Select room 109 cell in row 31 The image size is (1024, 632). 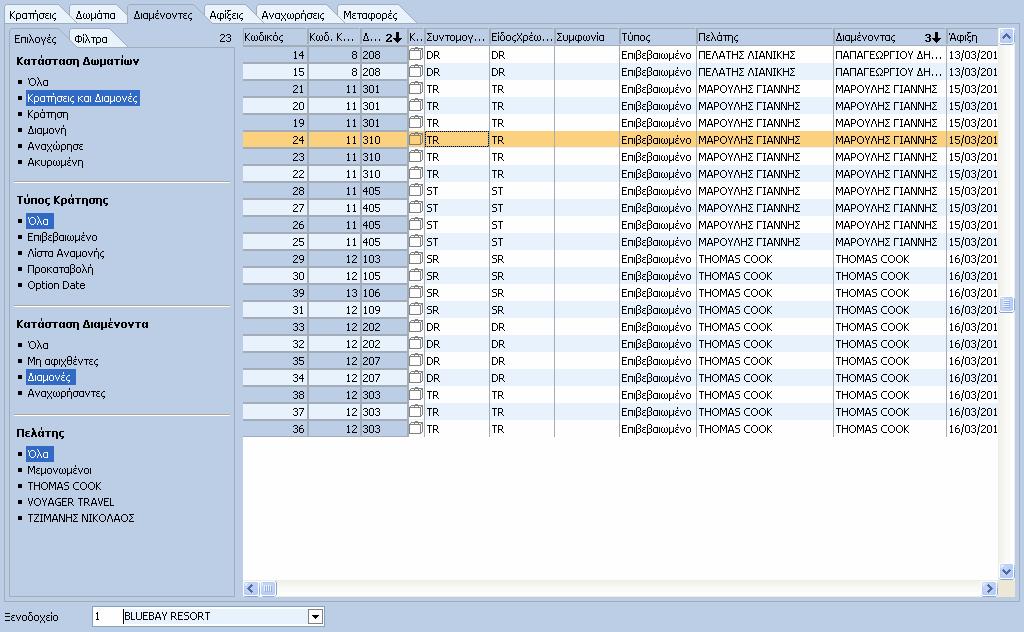384,309
